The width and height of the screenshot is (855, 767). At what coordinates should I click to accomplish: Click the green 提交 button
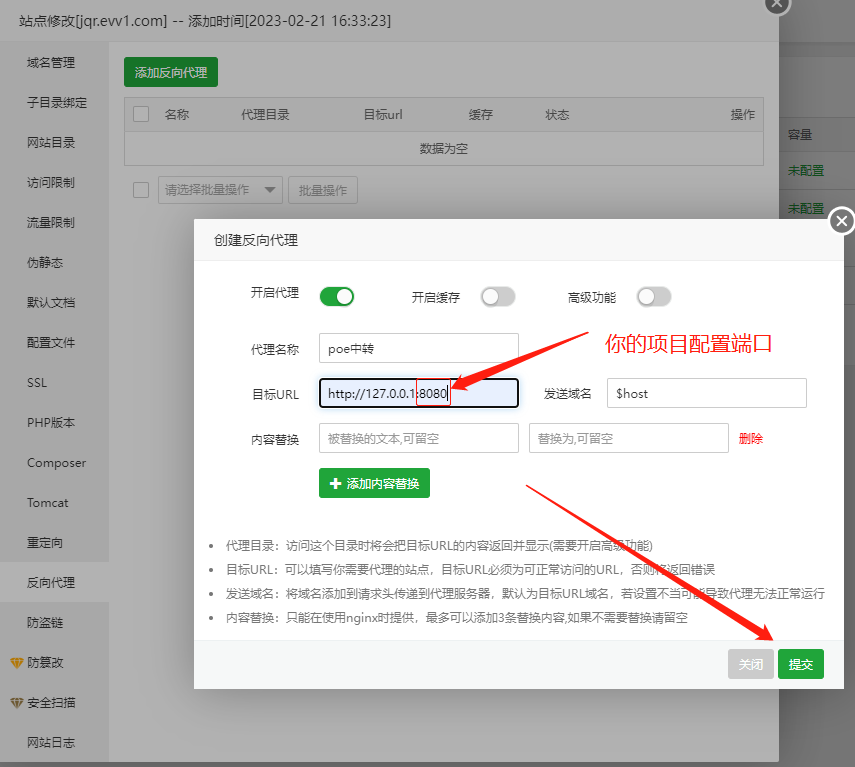pos(800,663)
